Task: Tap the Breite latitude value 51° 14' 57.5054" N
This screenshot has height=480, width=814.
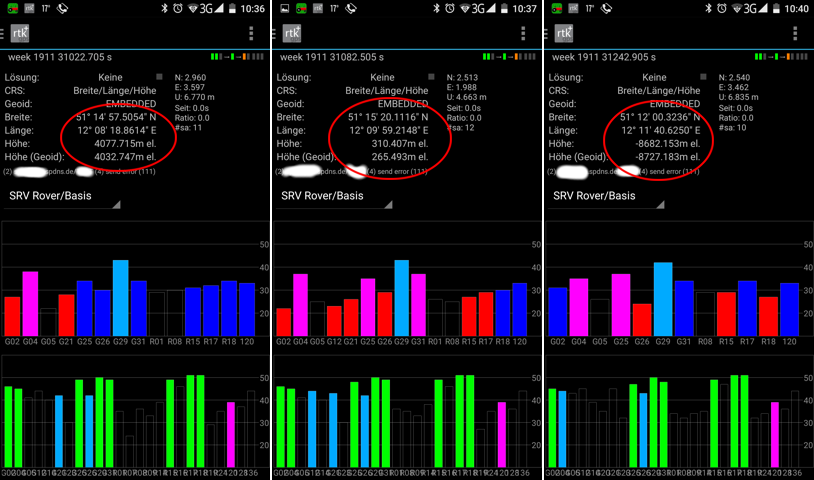Action: click(118, 117)
